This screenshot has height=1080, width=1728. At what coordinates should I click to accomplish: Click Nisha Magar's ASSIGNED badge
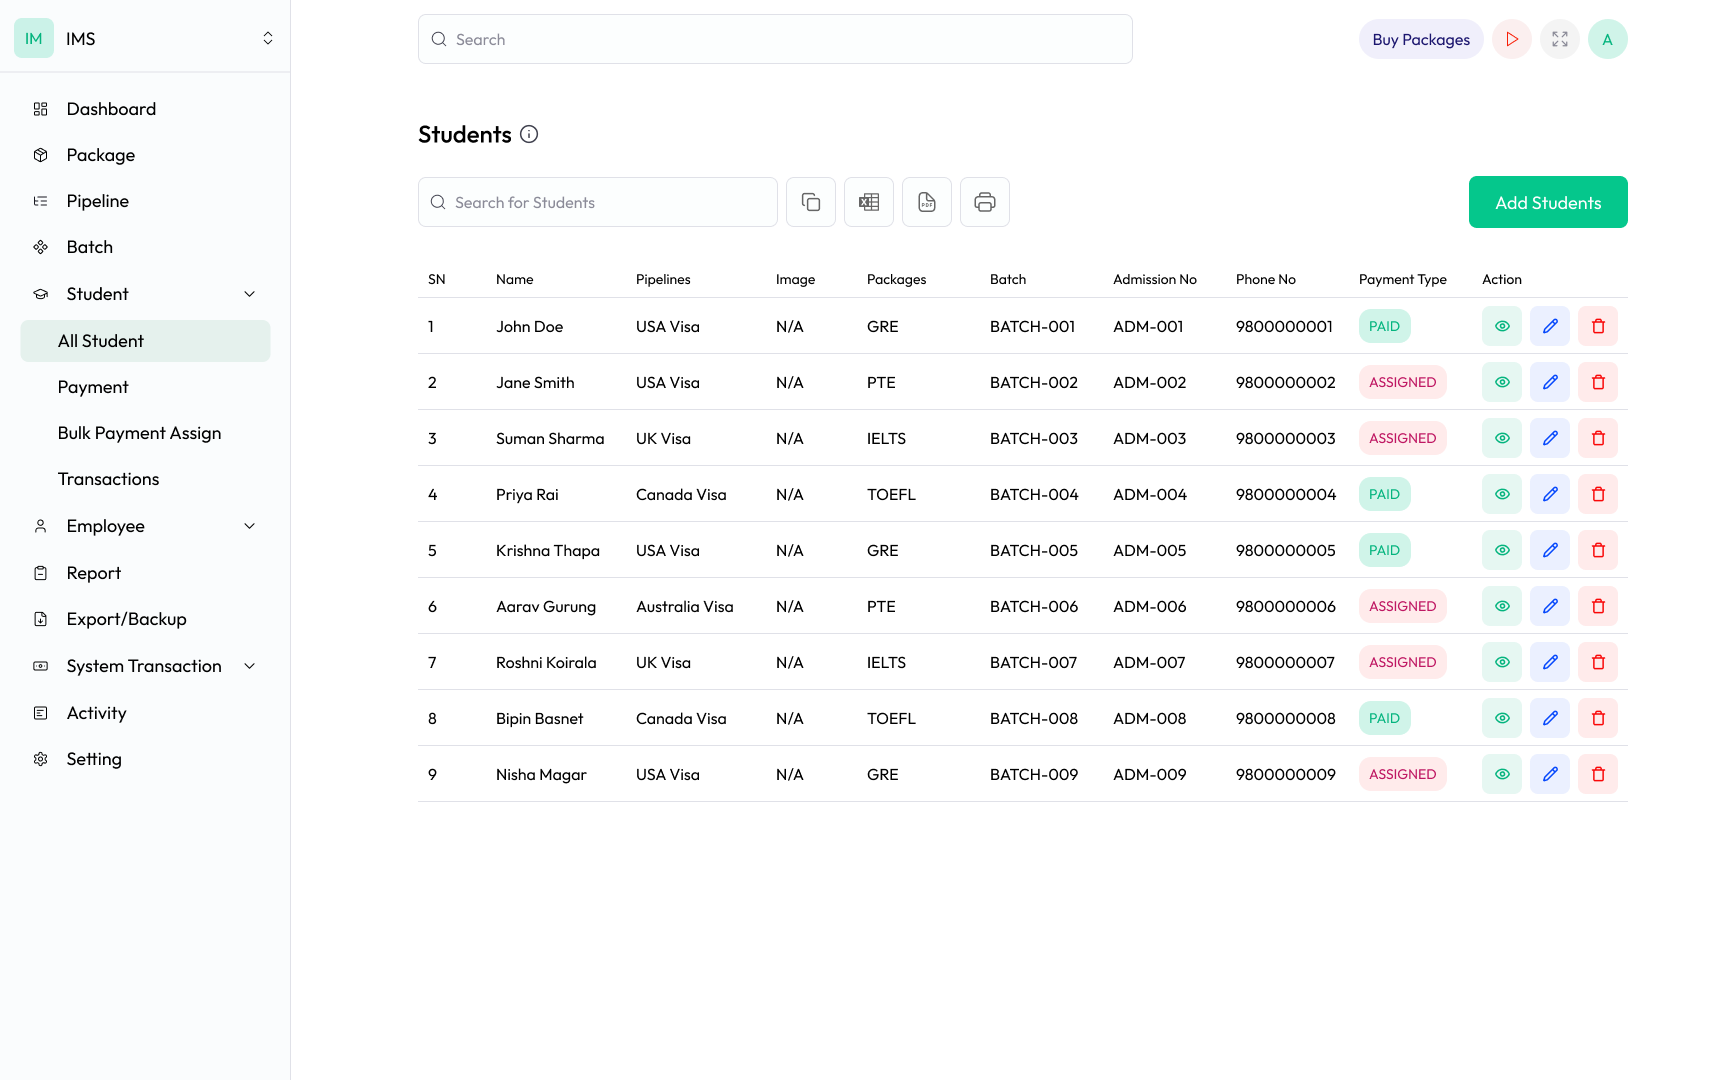tap(1402, 774)
